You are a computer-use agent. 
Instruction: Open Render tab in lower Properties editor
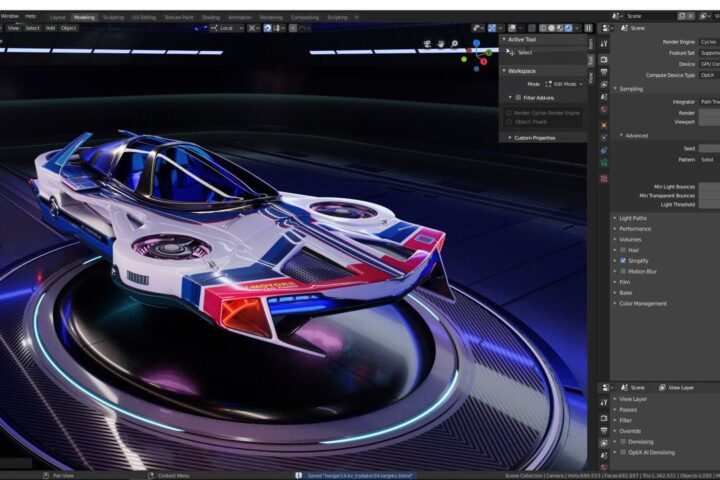tap(604, 418)
